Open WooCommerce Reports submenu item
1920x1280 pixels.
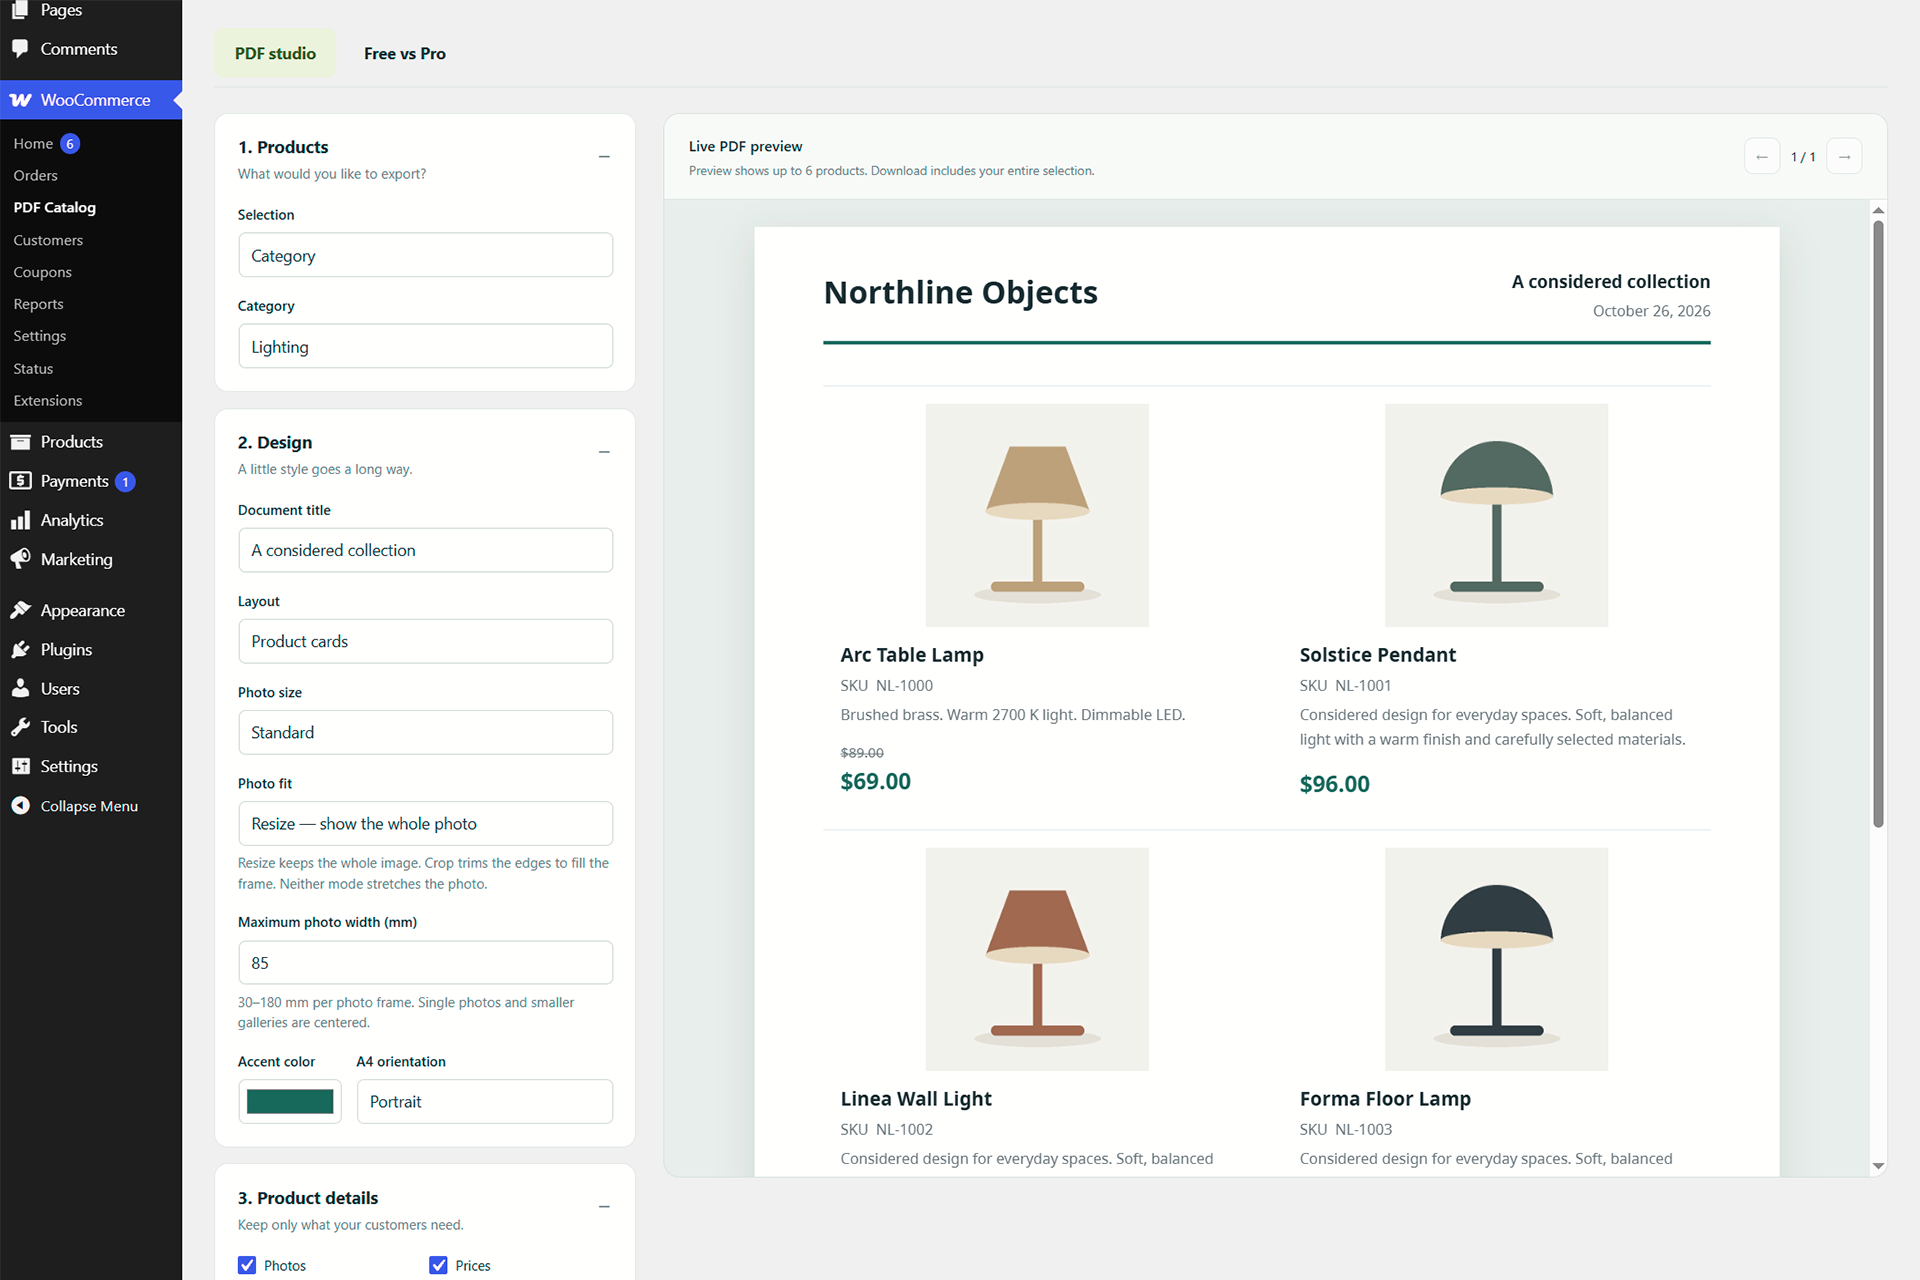(39, 304)
